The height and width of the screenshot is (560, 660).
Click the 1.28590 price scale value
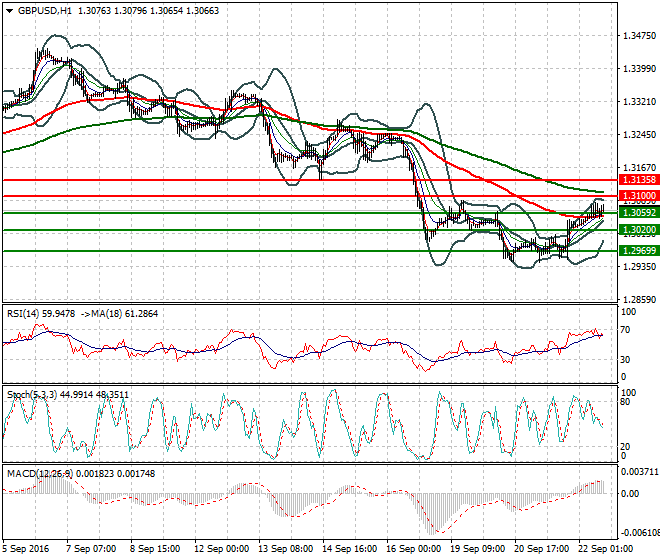coord(639,299)
